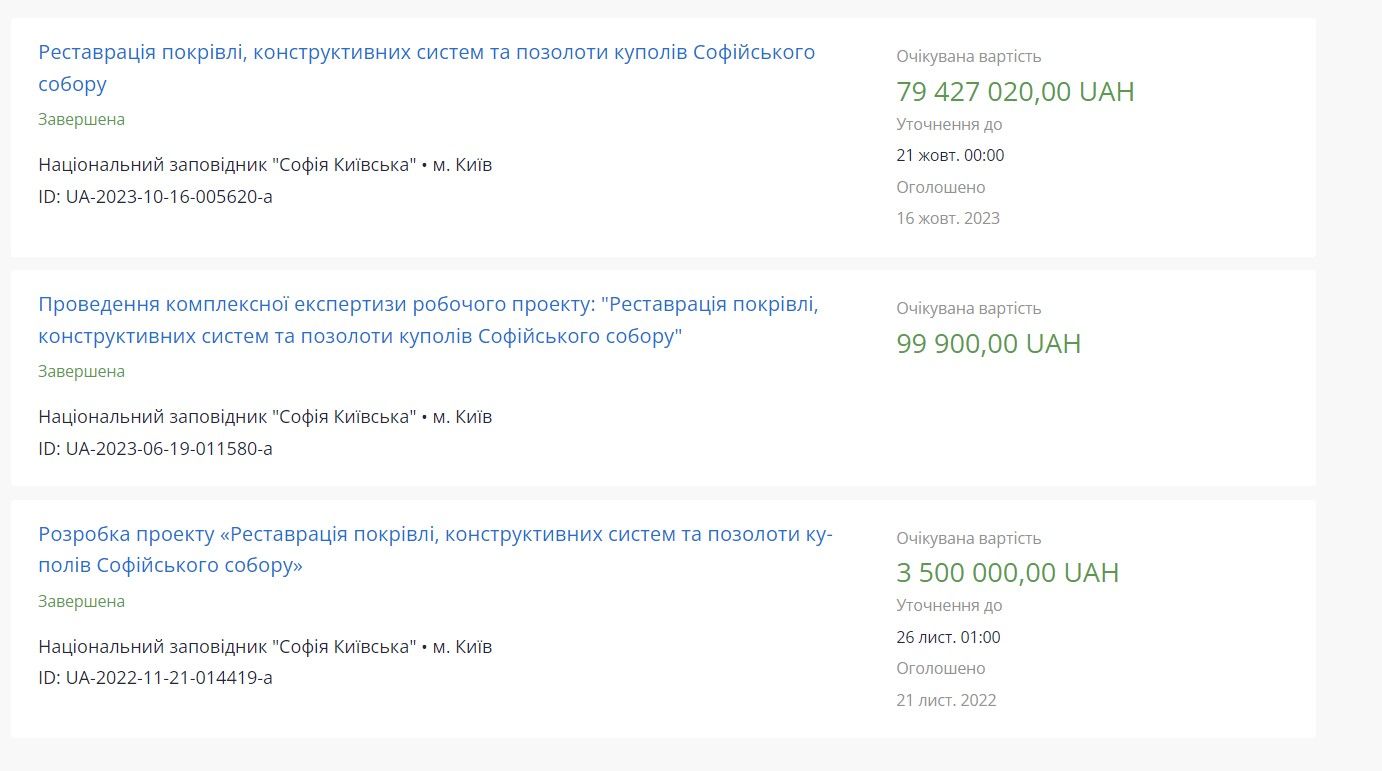Screen dimensions: 1382x771
Task: Click the 3 500 000,00 UAH amount
Action: 1007,573
